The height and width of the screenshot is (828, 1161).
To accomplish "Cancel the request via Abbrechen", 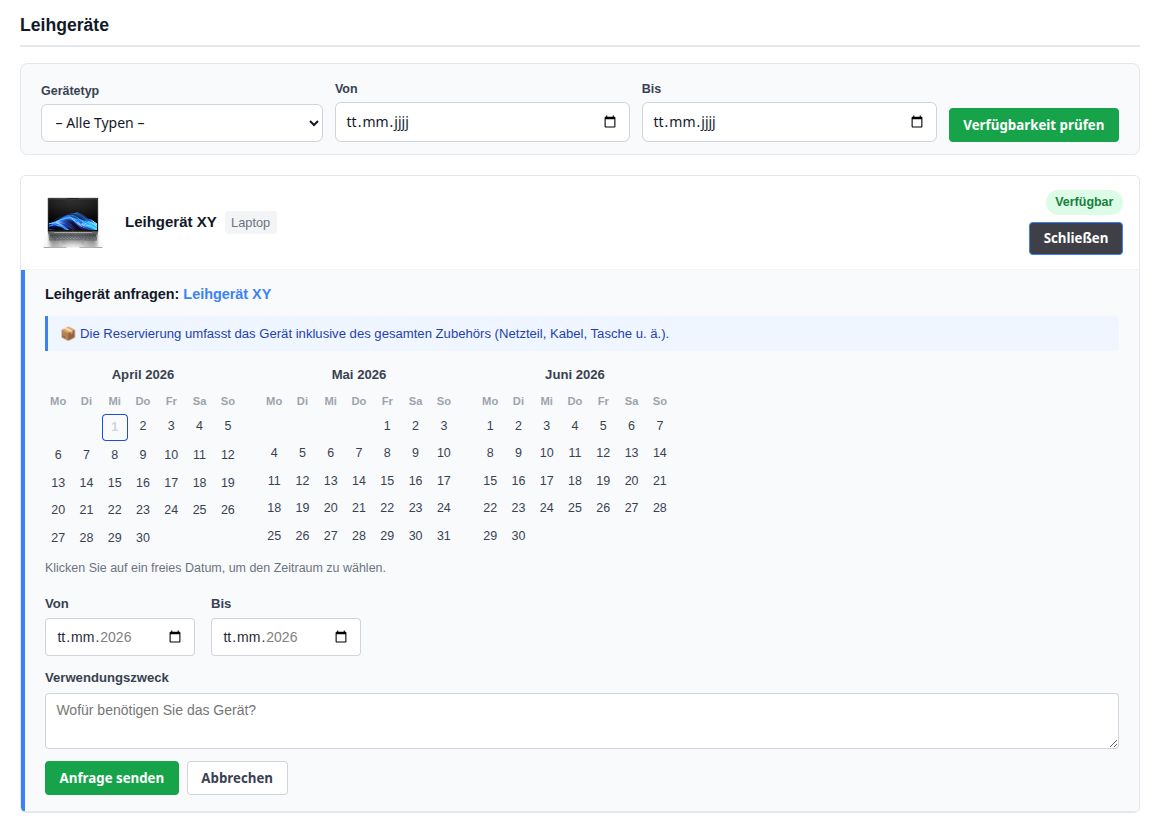I will pos(237,778).
